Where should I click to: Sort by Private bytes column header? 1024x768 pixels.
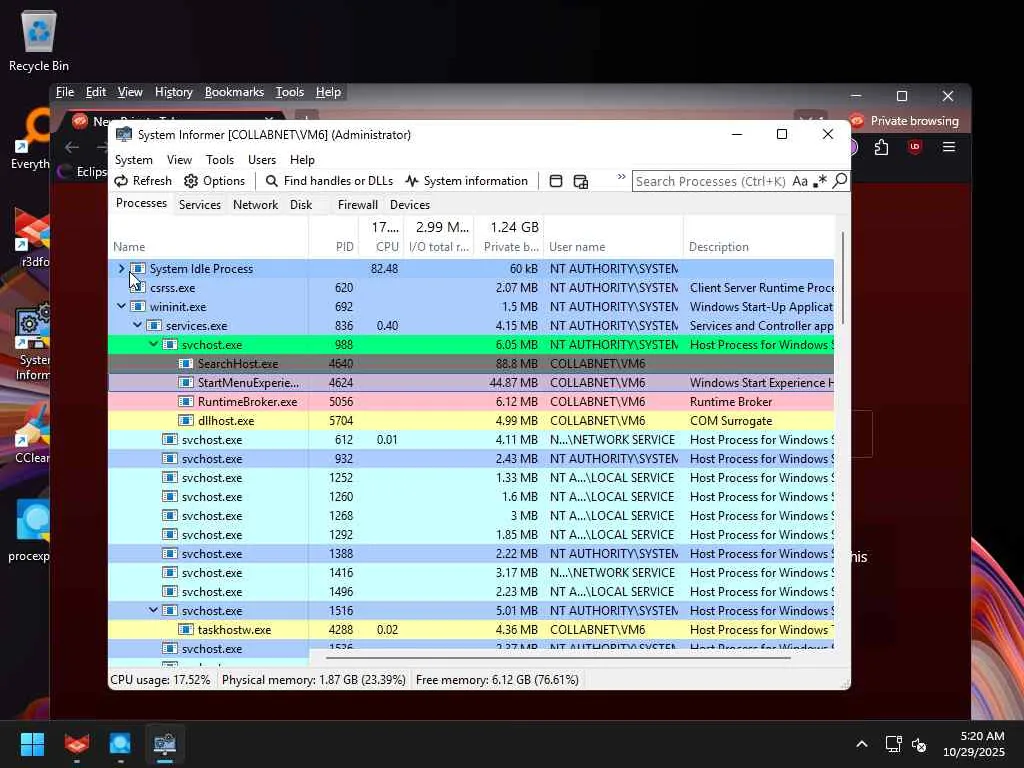(511, 247)
